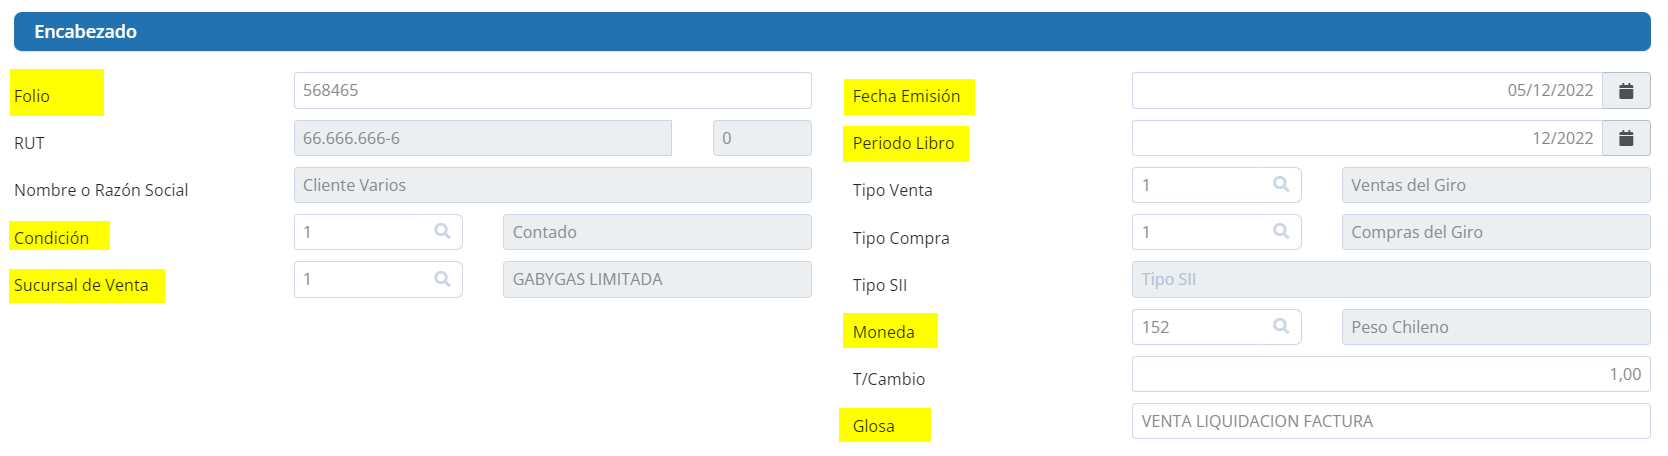Select the Tipo SII field
Screen dimensions: 1668x456
pos(1390,279)
